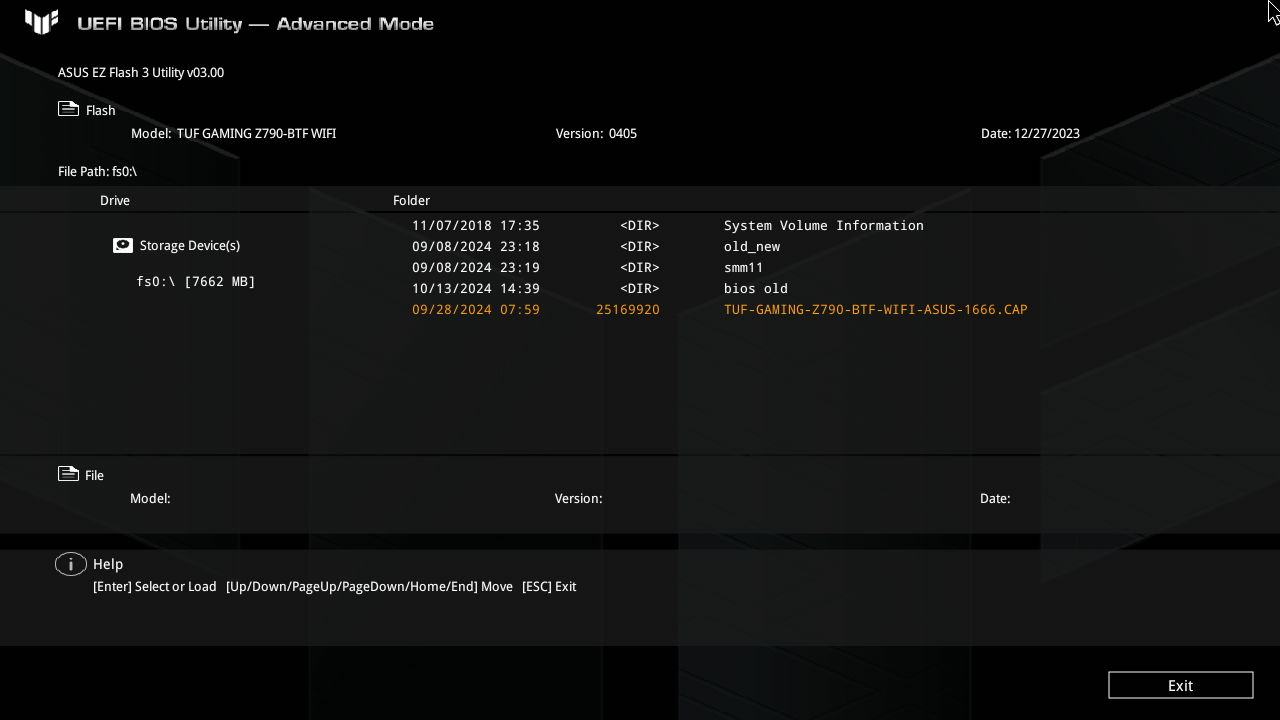Click the File section Model: label
Image resolution: width=1280 pixels, height=720 pixels.
coord(150,498)
